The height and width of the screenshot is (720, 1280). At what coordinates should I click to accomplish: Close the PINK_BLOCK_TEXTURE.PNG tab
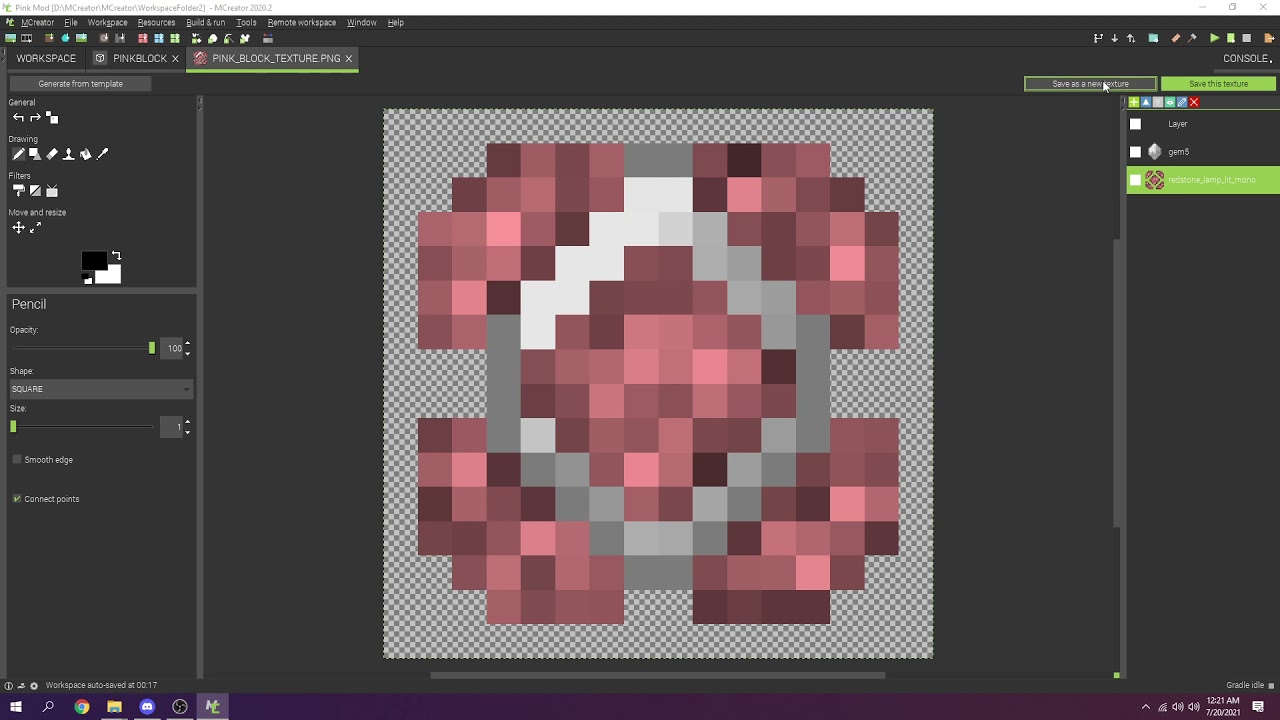[348, 59]
